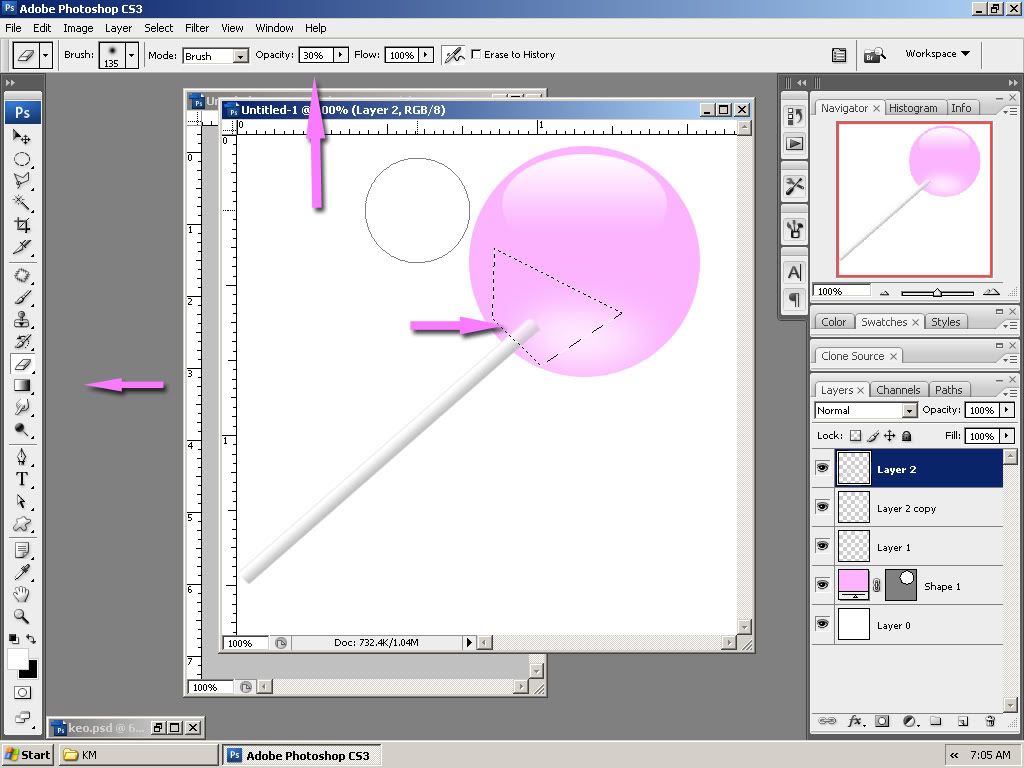Select the Dodge tool
The image size is (1024, 768).
point(22,429)
